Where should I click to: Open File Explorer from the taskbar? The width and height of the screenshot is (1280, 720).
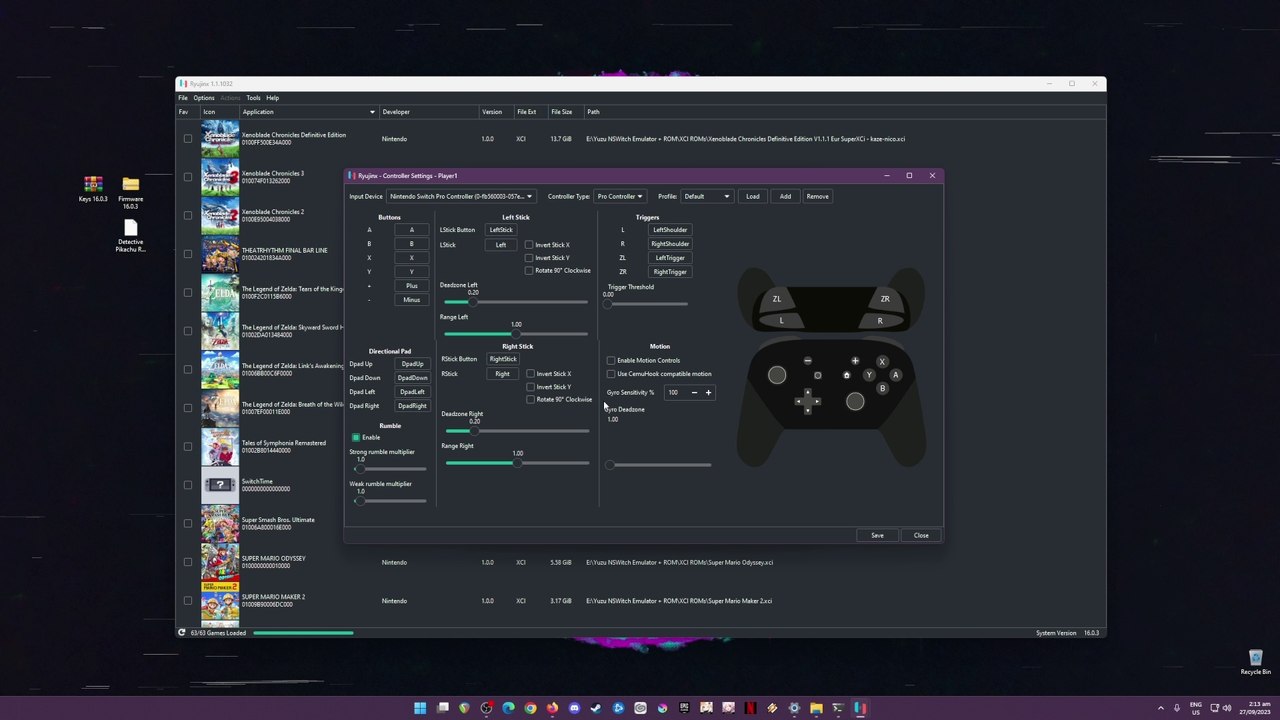click(x=816, y=708)
